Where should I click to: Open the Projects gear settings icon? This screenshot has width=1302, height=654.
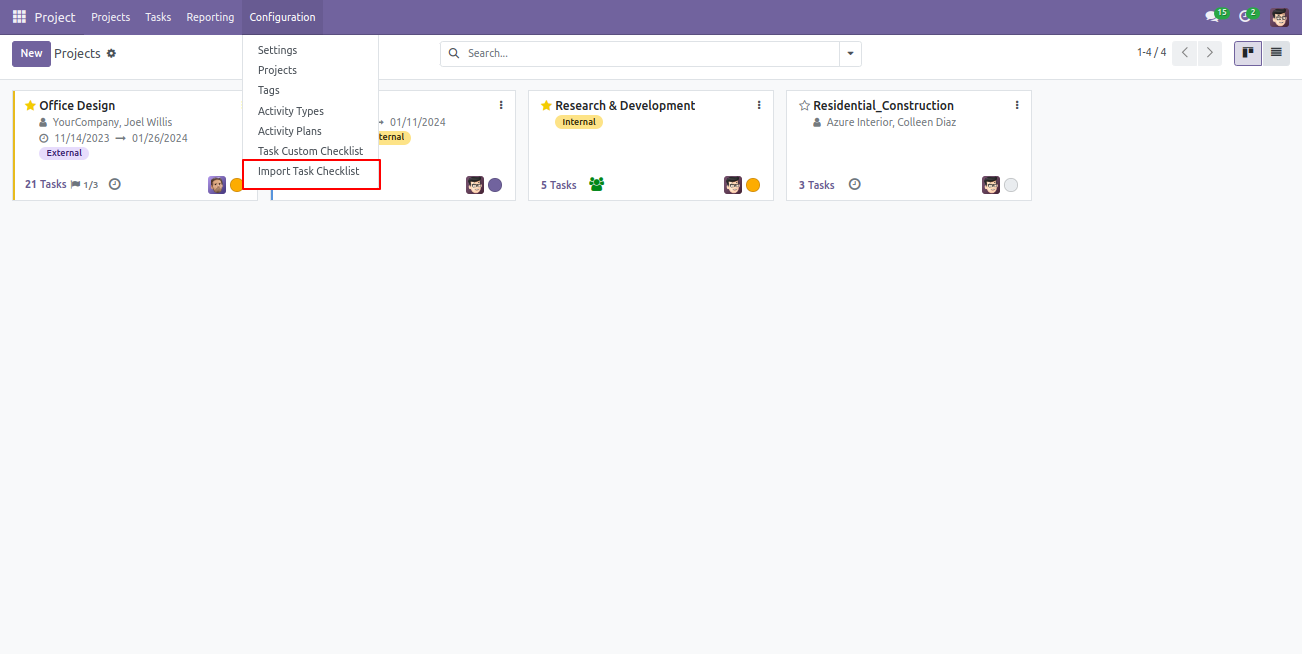coord(111,53)
